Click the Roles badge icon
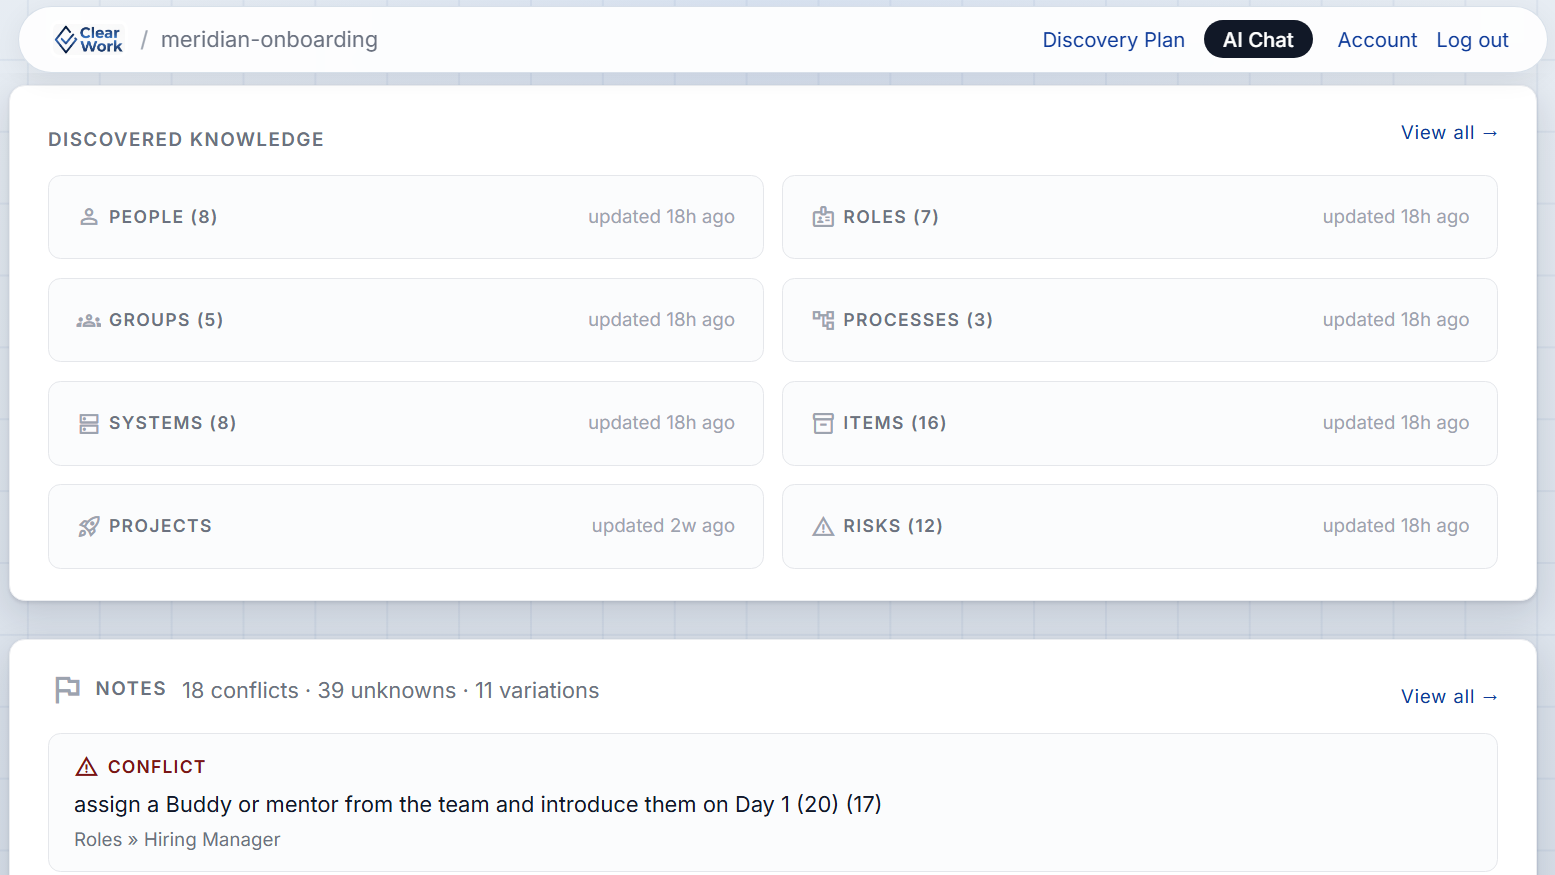This screenshot has width=1555, height=875. coord(823,217)
